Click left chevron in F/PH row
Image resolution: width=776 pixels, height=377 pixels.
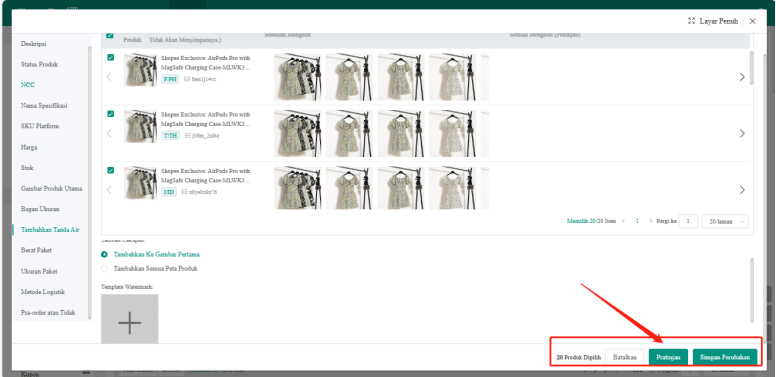click(x=109, y=77)
